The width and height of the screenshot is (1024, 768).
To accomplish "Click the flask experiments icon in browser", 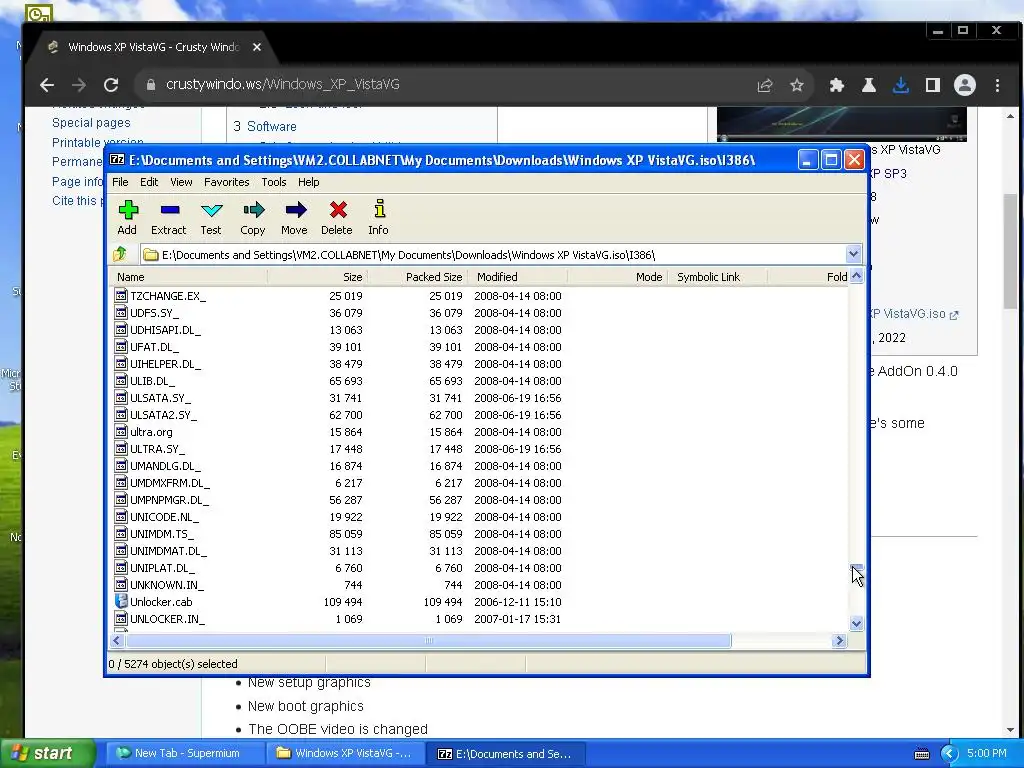I will [869, 85].
